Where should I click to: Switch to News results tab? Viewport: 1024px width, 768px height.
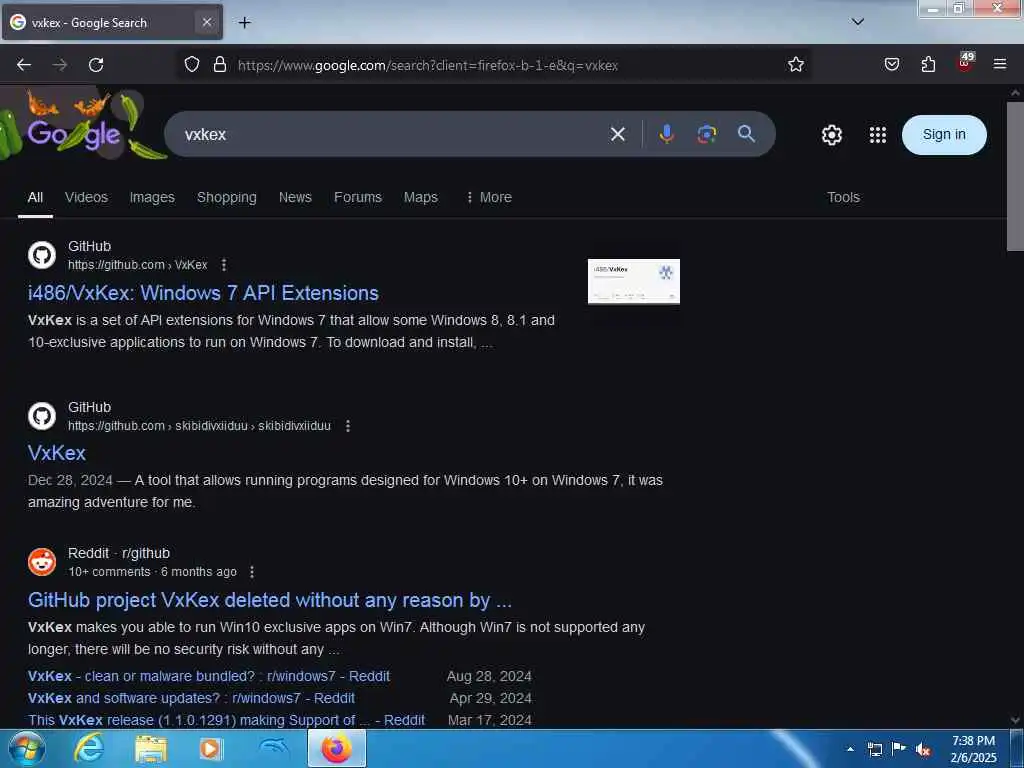295,197
